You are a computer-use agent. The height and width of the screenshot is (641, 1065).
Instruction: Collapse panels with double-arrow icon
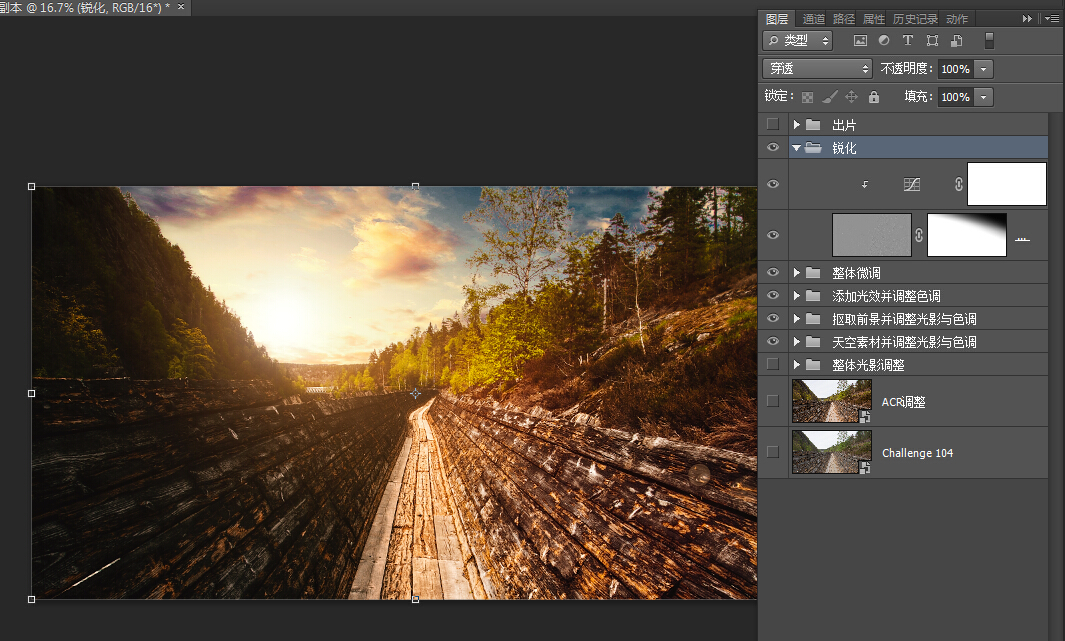click(x=1027, y=19)
